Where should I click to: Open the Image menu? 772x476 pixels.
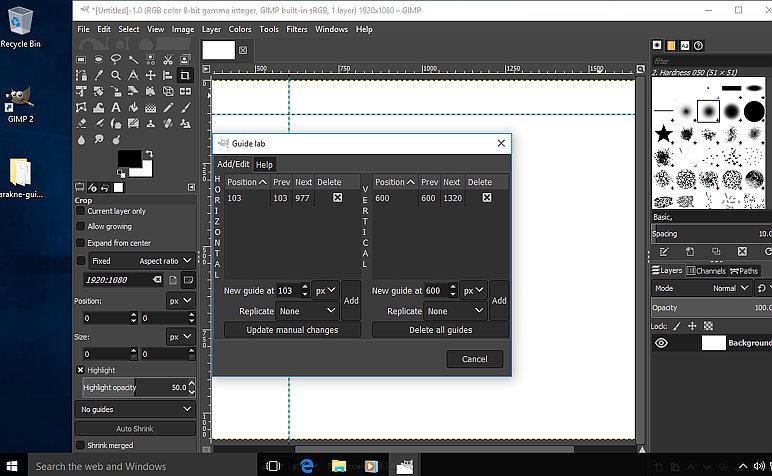coord(183,29)
